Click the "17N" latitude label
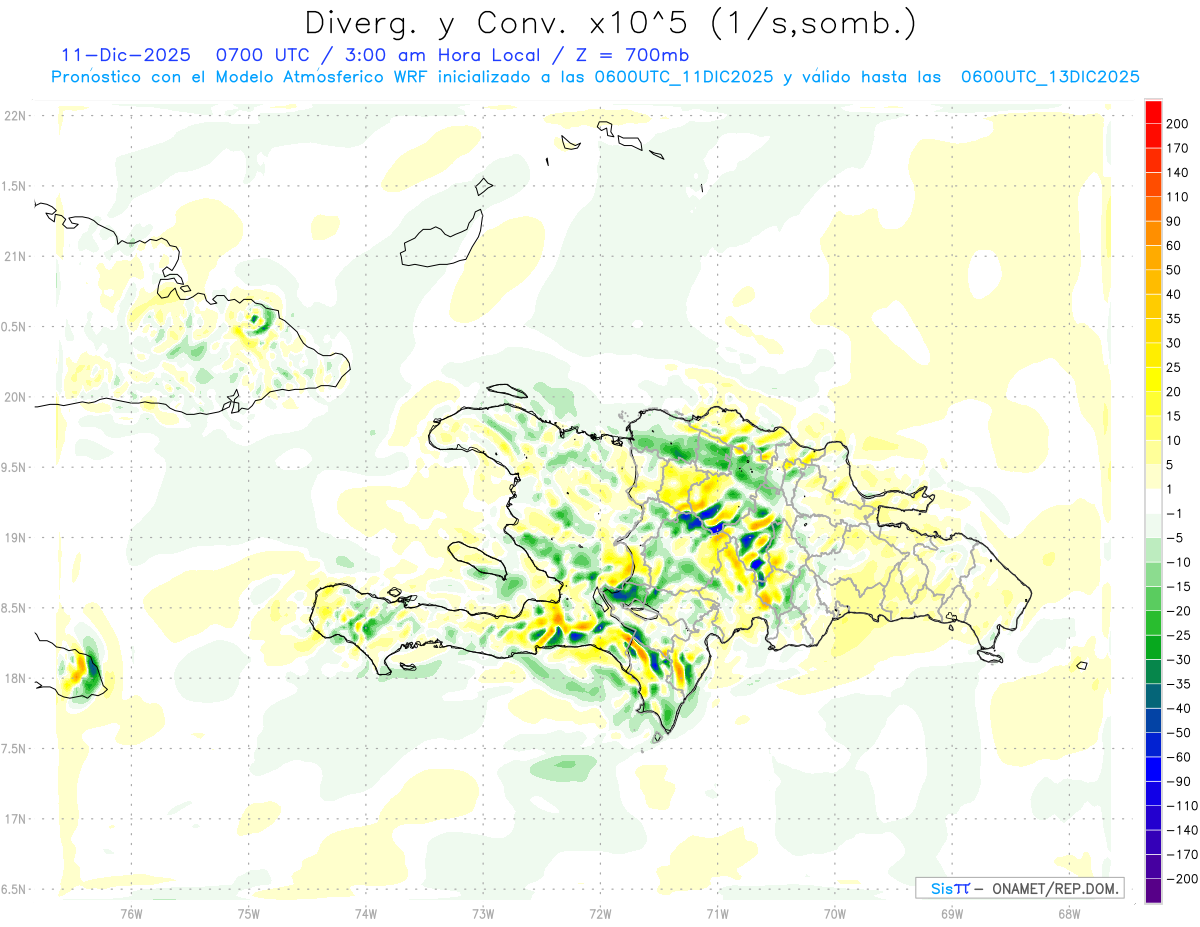 coord(13,819)
